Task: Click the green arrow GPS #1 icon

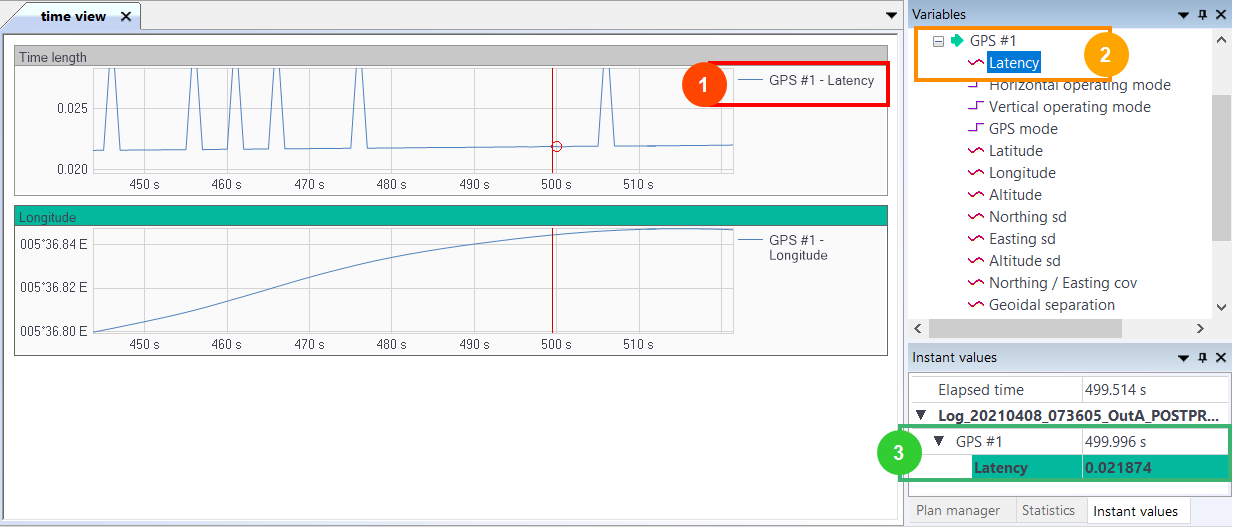Action: pos(957,41)
